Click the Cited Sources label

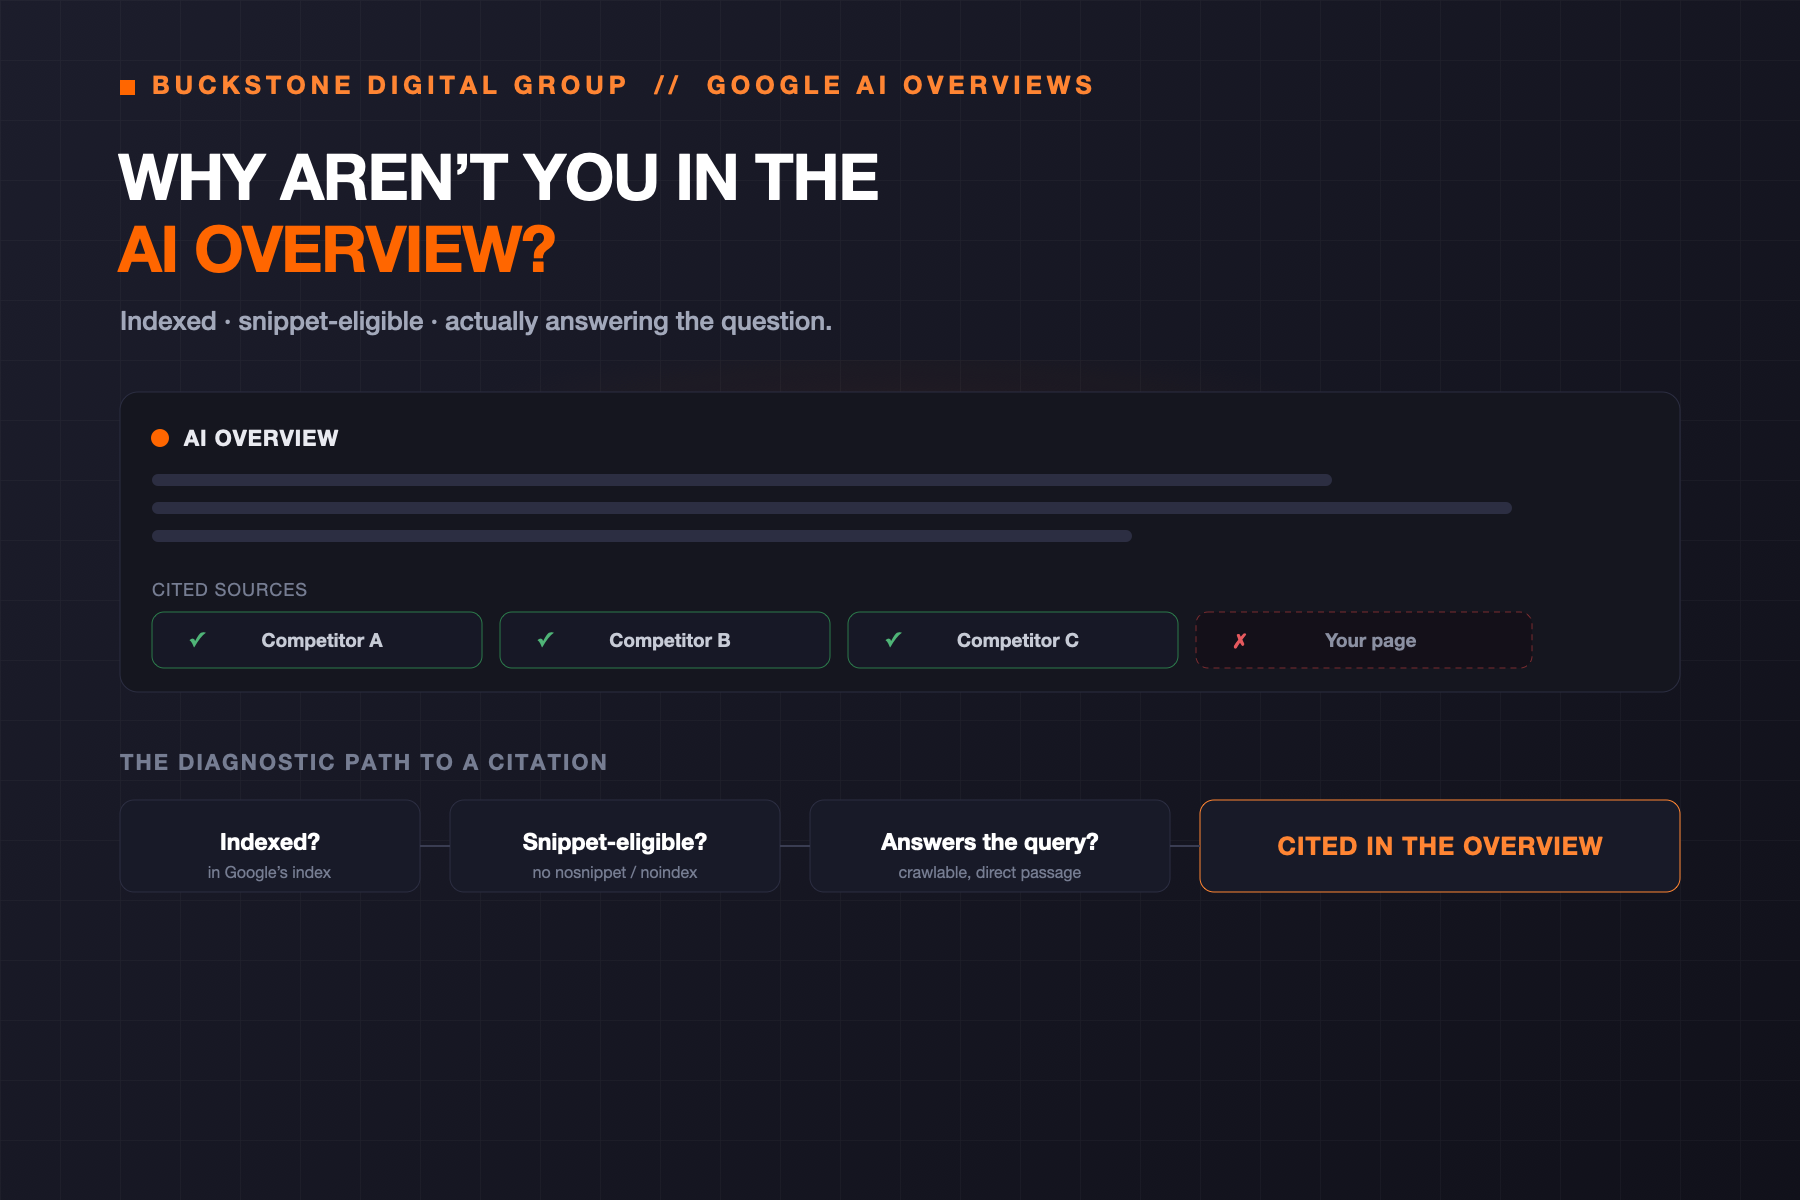click(x=230, y=590)
